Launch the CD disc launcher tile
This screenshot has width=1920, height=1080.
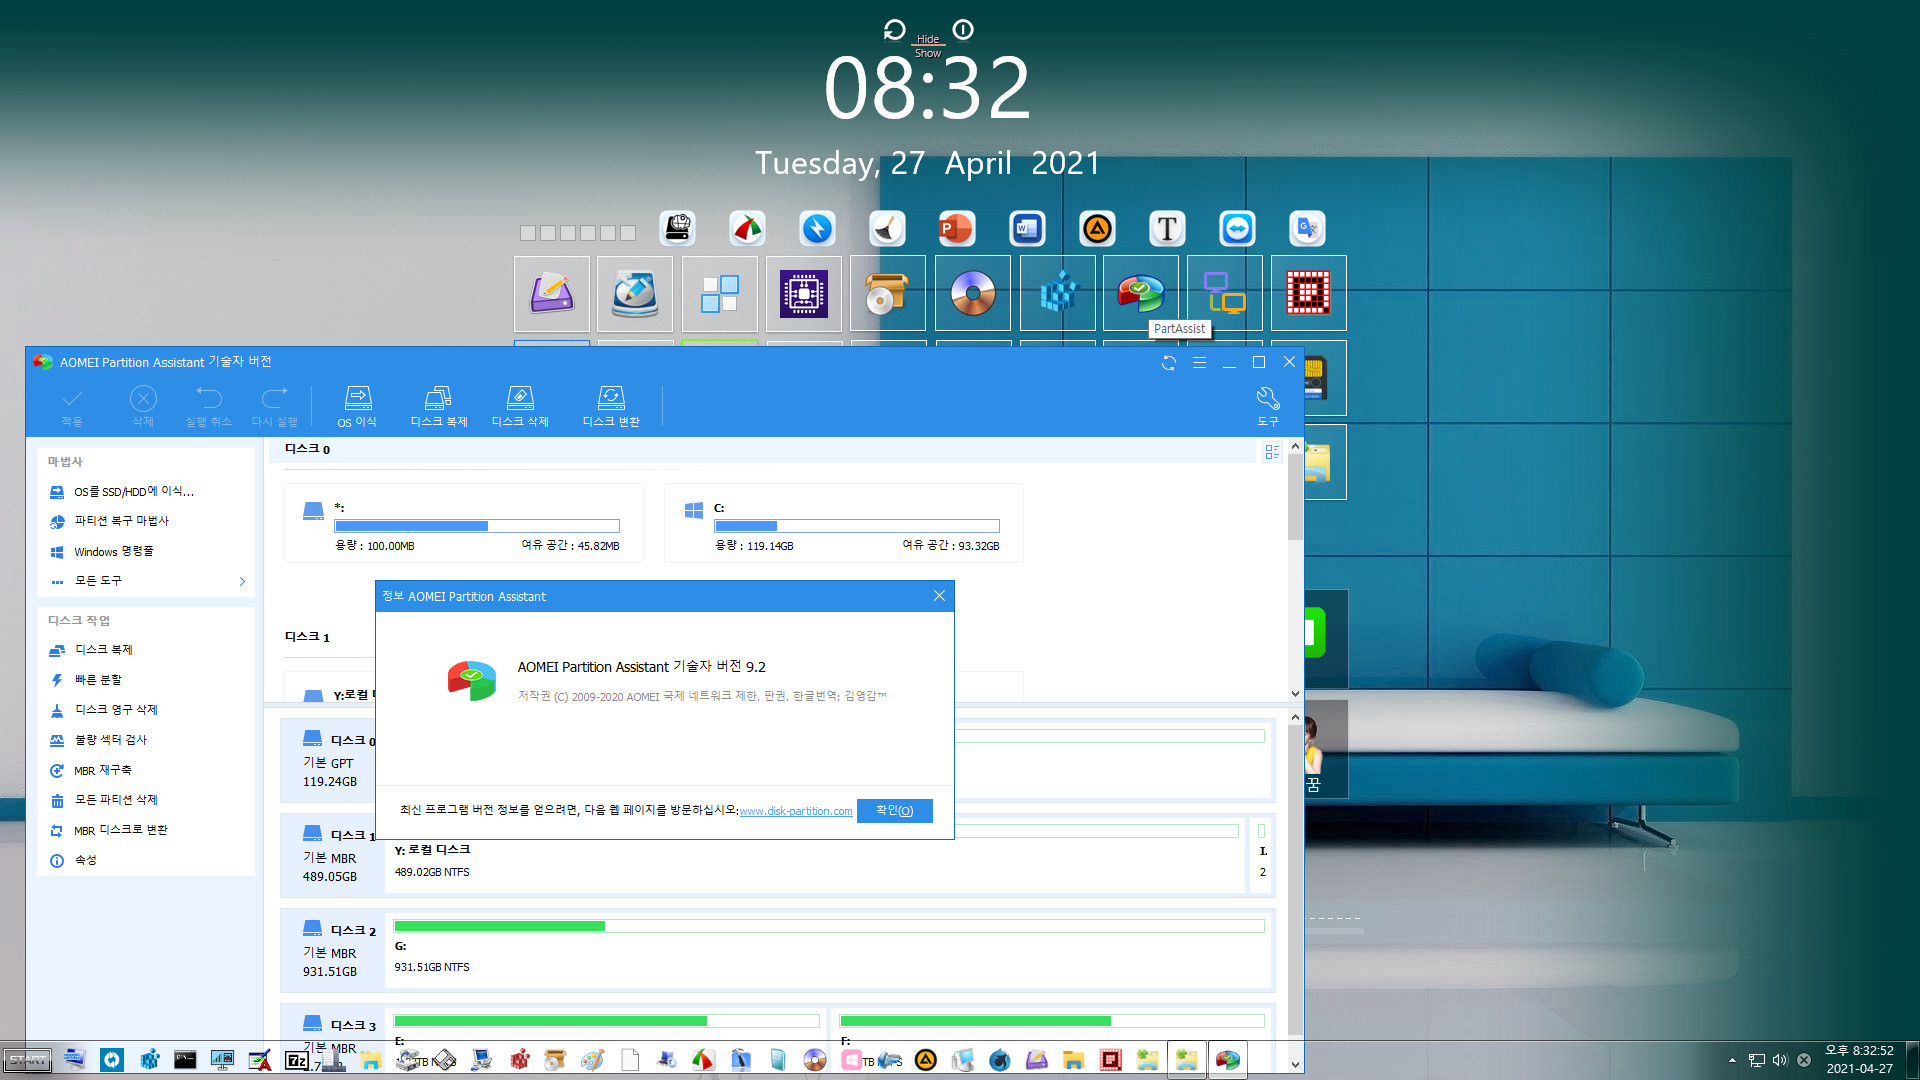(973, 293)
